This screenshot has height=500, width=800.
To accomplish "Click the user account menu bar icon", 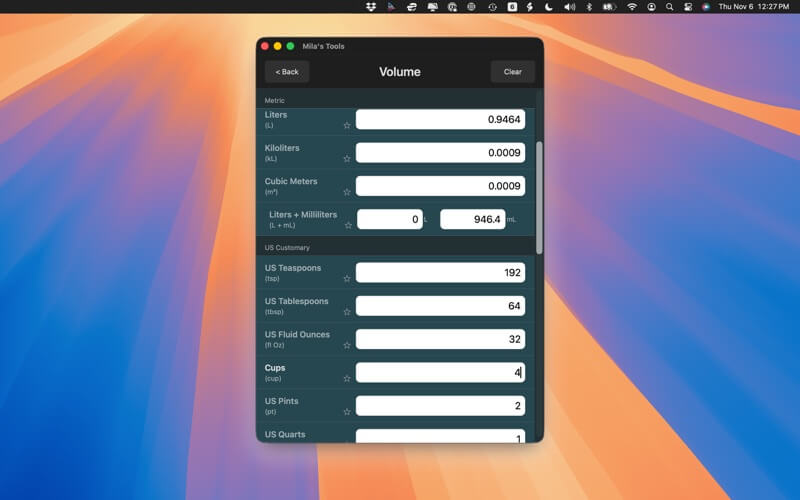I will click(x=651, y=7).
